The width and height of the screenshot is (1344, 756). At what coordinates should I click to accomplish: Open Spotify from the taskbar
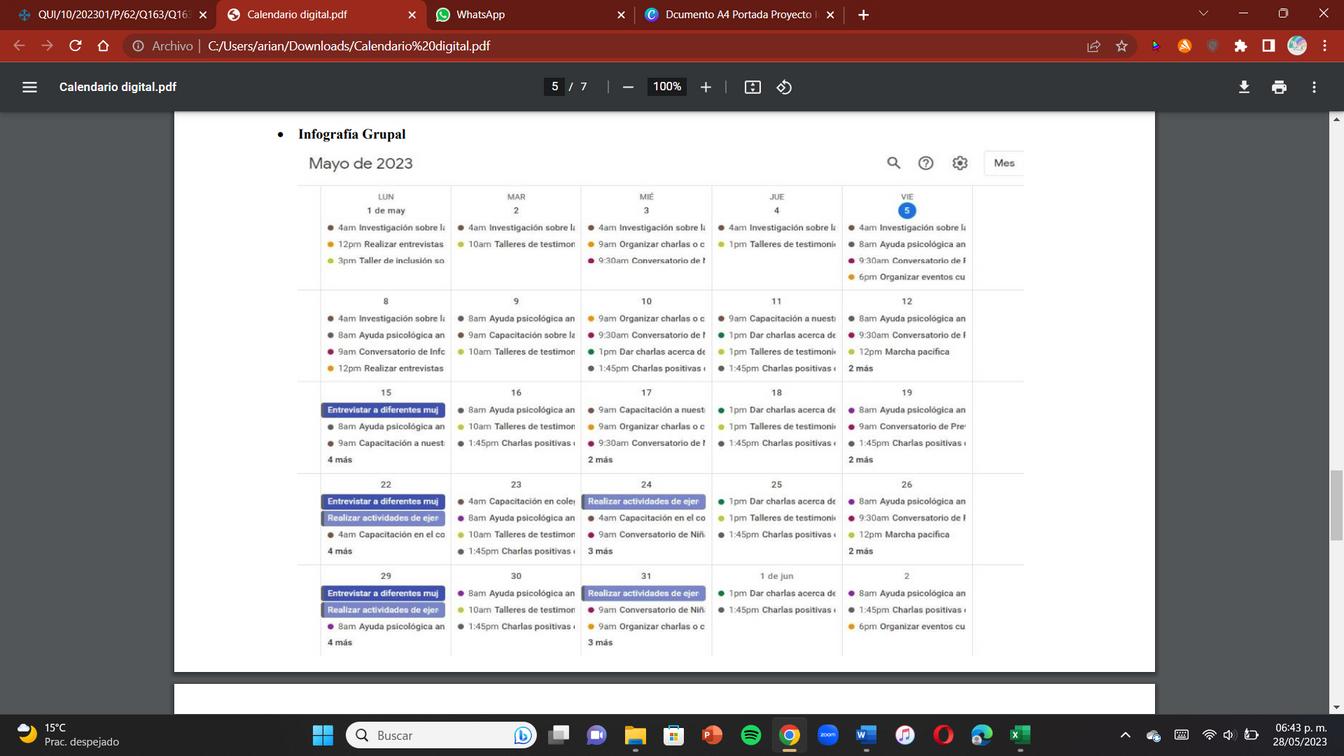pyautogui.click(x=750, y=735)
